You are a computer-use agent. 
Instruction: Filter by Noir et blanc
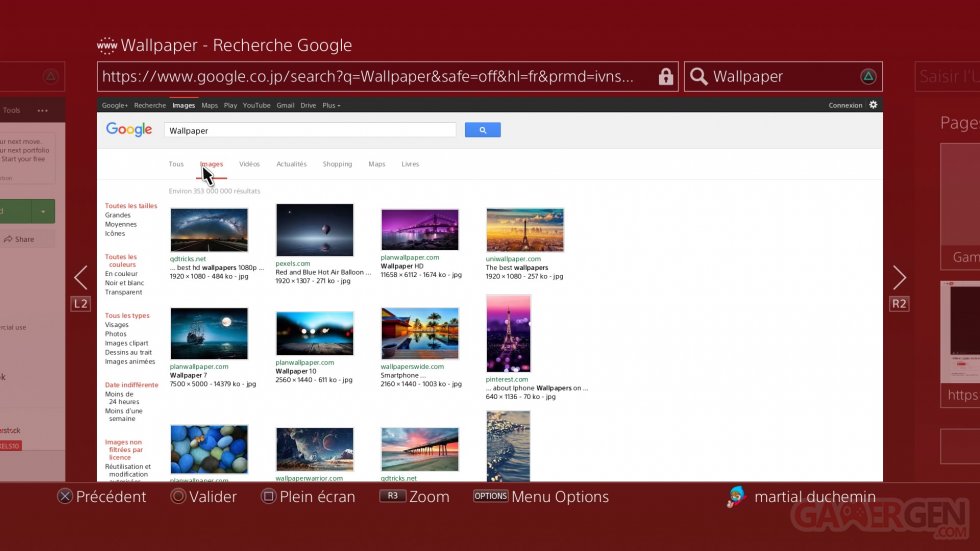click(124, 283)
